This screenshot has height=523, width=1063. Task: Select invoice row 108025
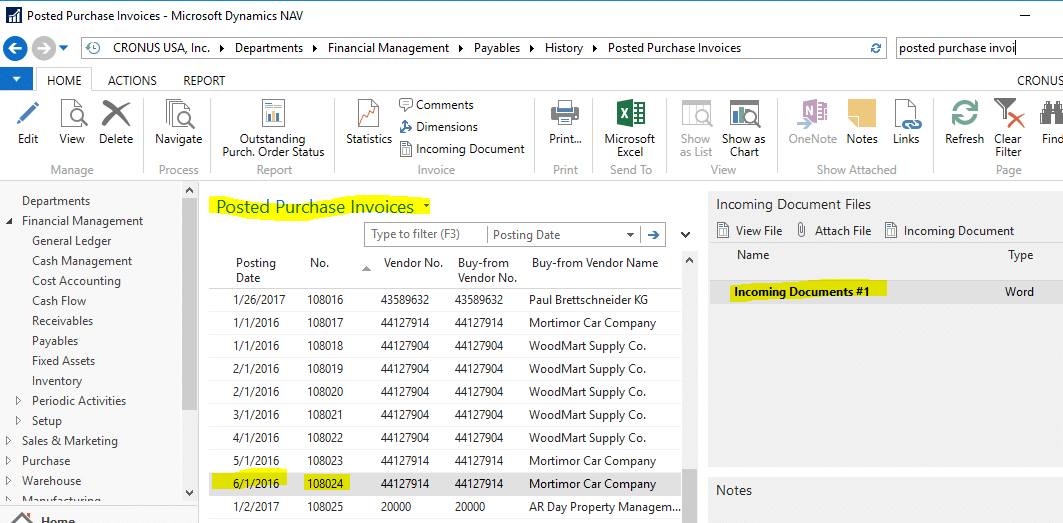[x=444, y=507]
